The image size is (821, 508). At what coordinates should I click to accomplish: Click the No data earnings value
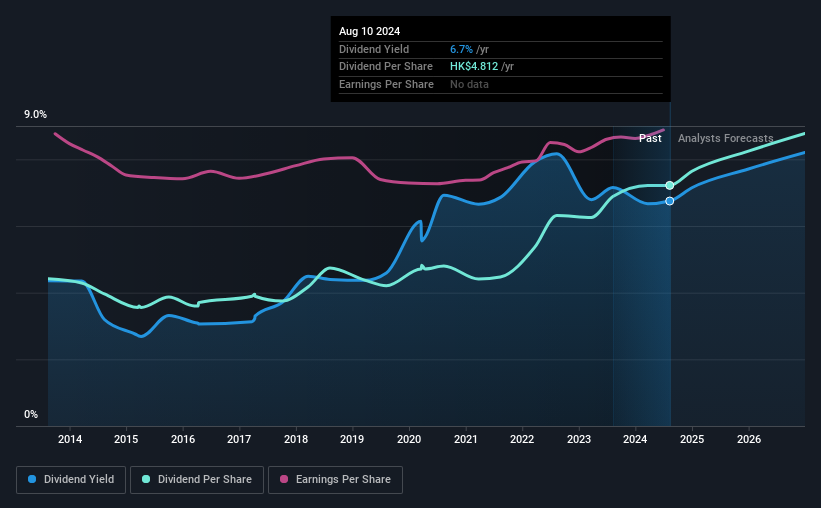(469, 84)
